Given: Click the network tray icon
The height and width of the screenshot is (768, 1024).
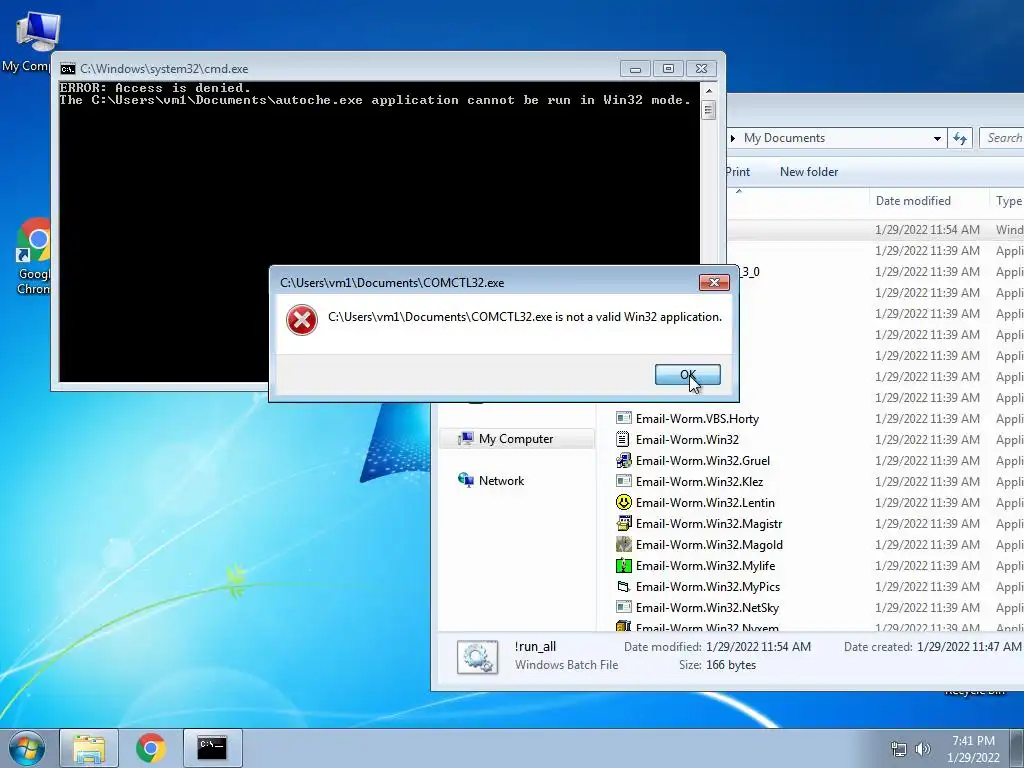Looking at the screenshot, I should tap(899, 749).
